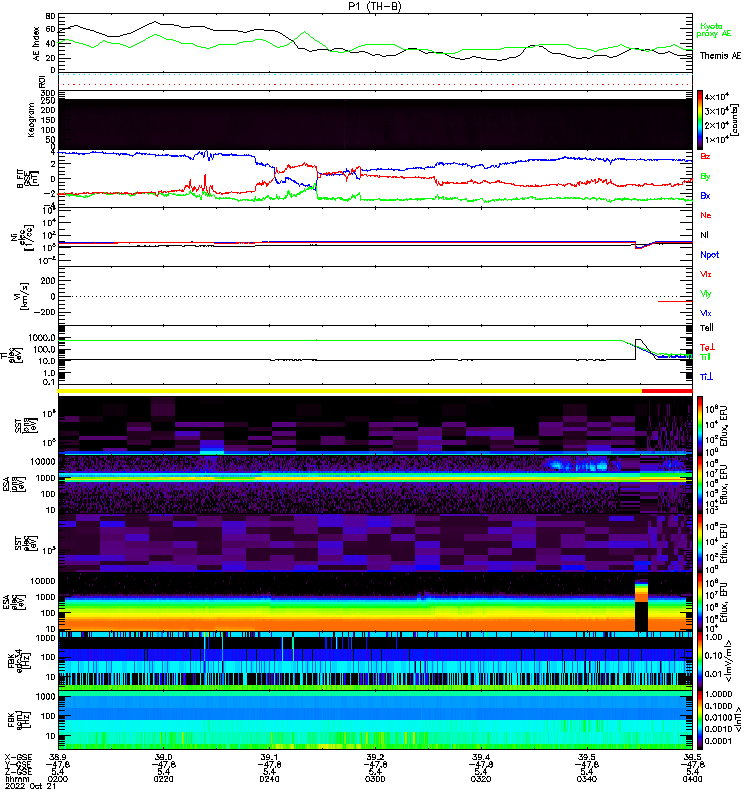This screenshot has width=750, height=800.
Task: Click the black data gap in ESA electron spectrogram
Action: point(641,616)
